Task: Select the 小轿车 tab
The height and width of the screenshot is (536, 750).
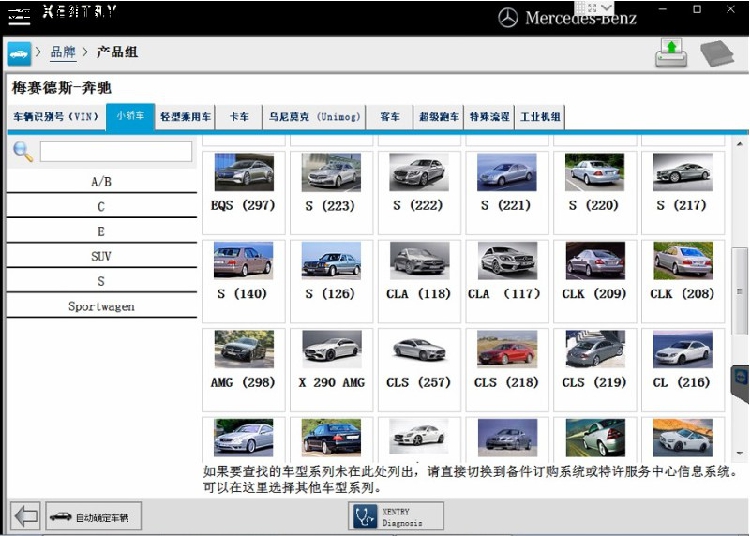Action: [130, 116]
